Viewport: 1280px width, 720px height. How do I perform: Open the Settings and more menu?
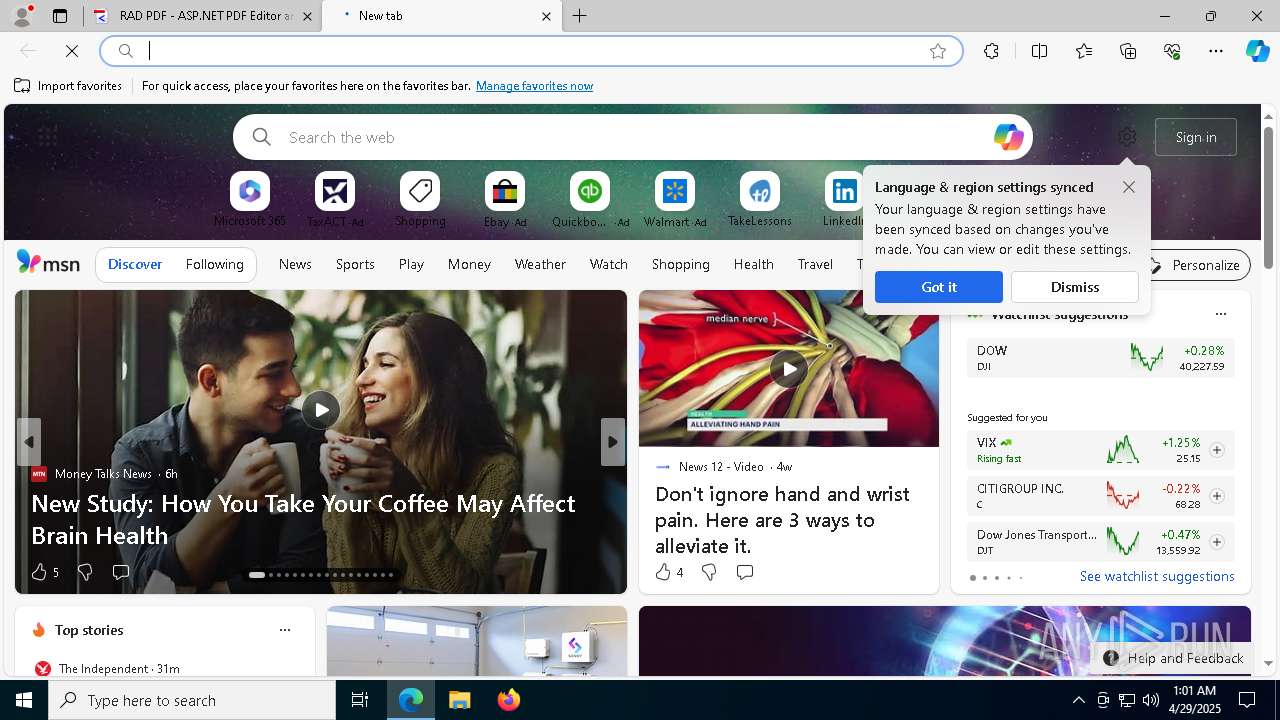[x=1216, y=51]
